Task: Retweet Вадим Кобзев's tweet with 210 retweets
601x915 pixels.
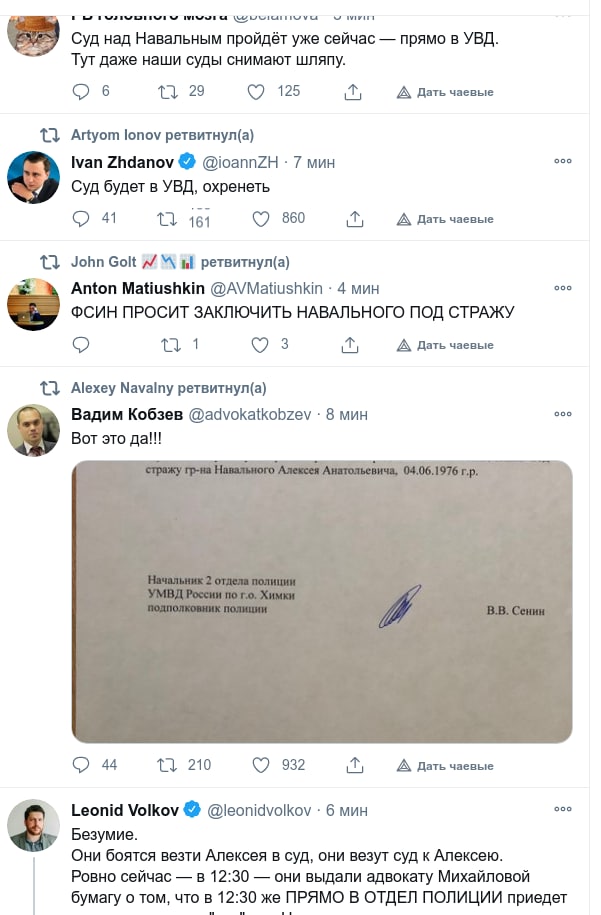Action: (167, 765)
